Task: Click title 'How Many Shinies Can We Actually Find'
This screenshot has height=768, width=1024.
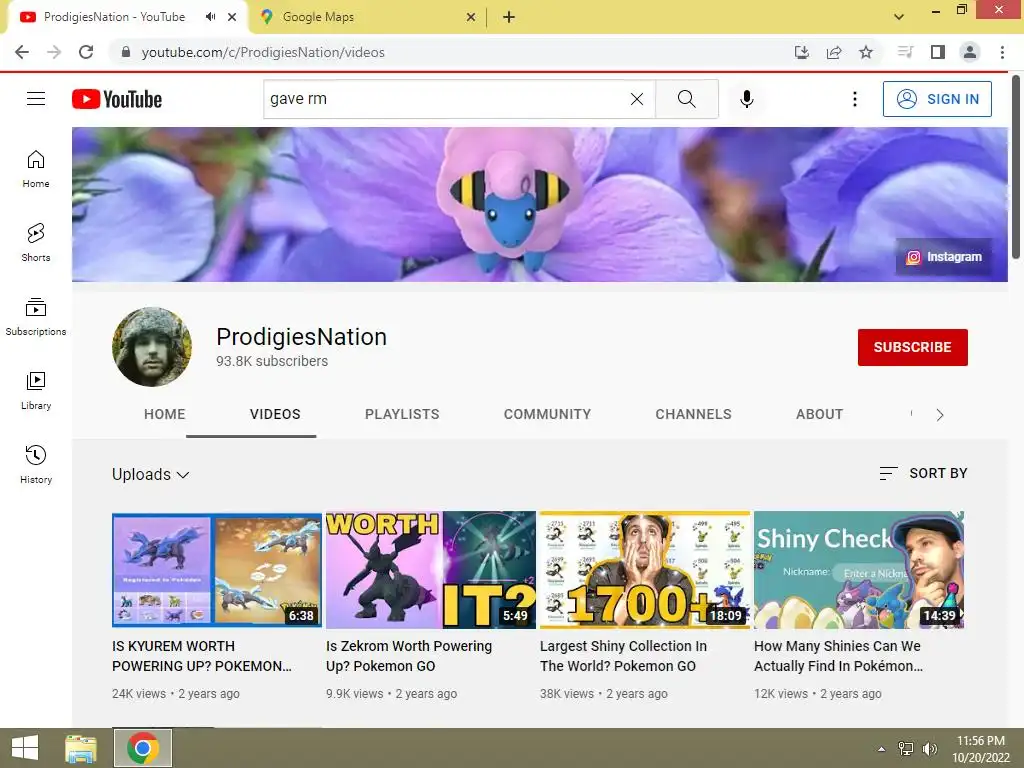Action: 839,656
